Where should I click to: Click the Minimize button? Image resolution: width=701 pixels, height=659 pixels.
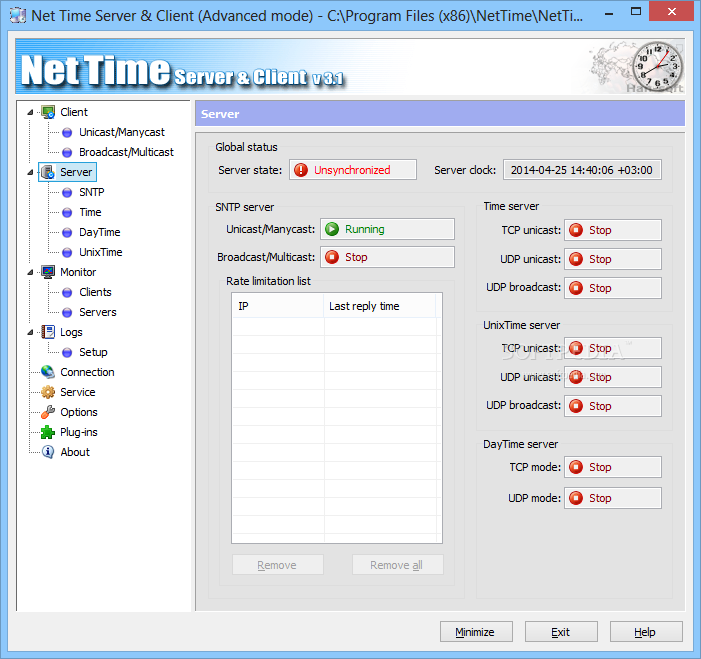(x=476, y=632)
